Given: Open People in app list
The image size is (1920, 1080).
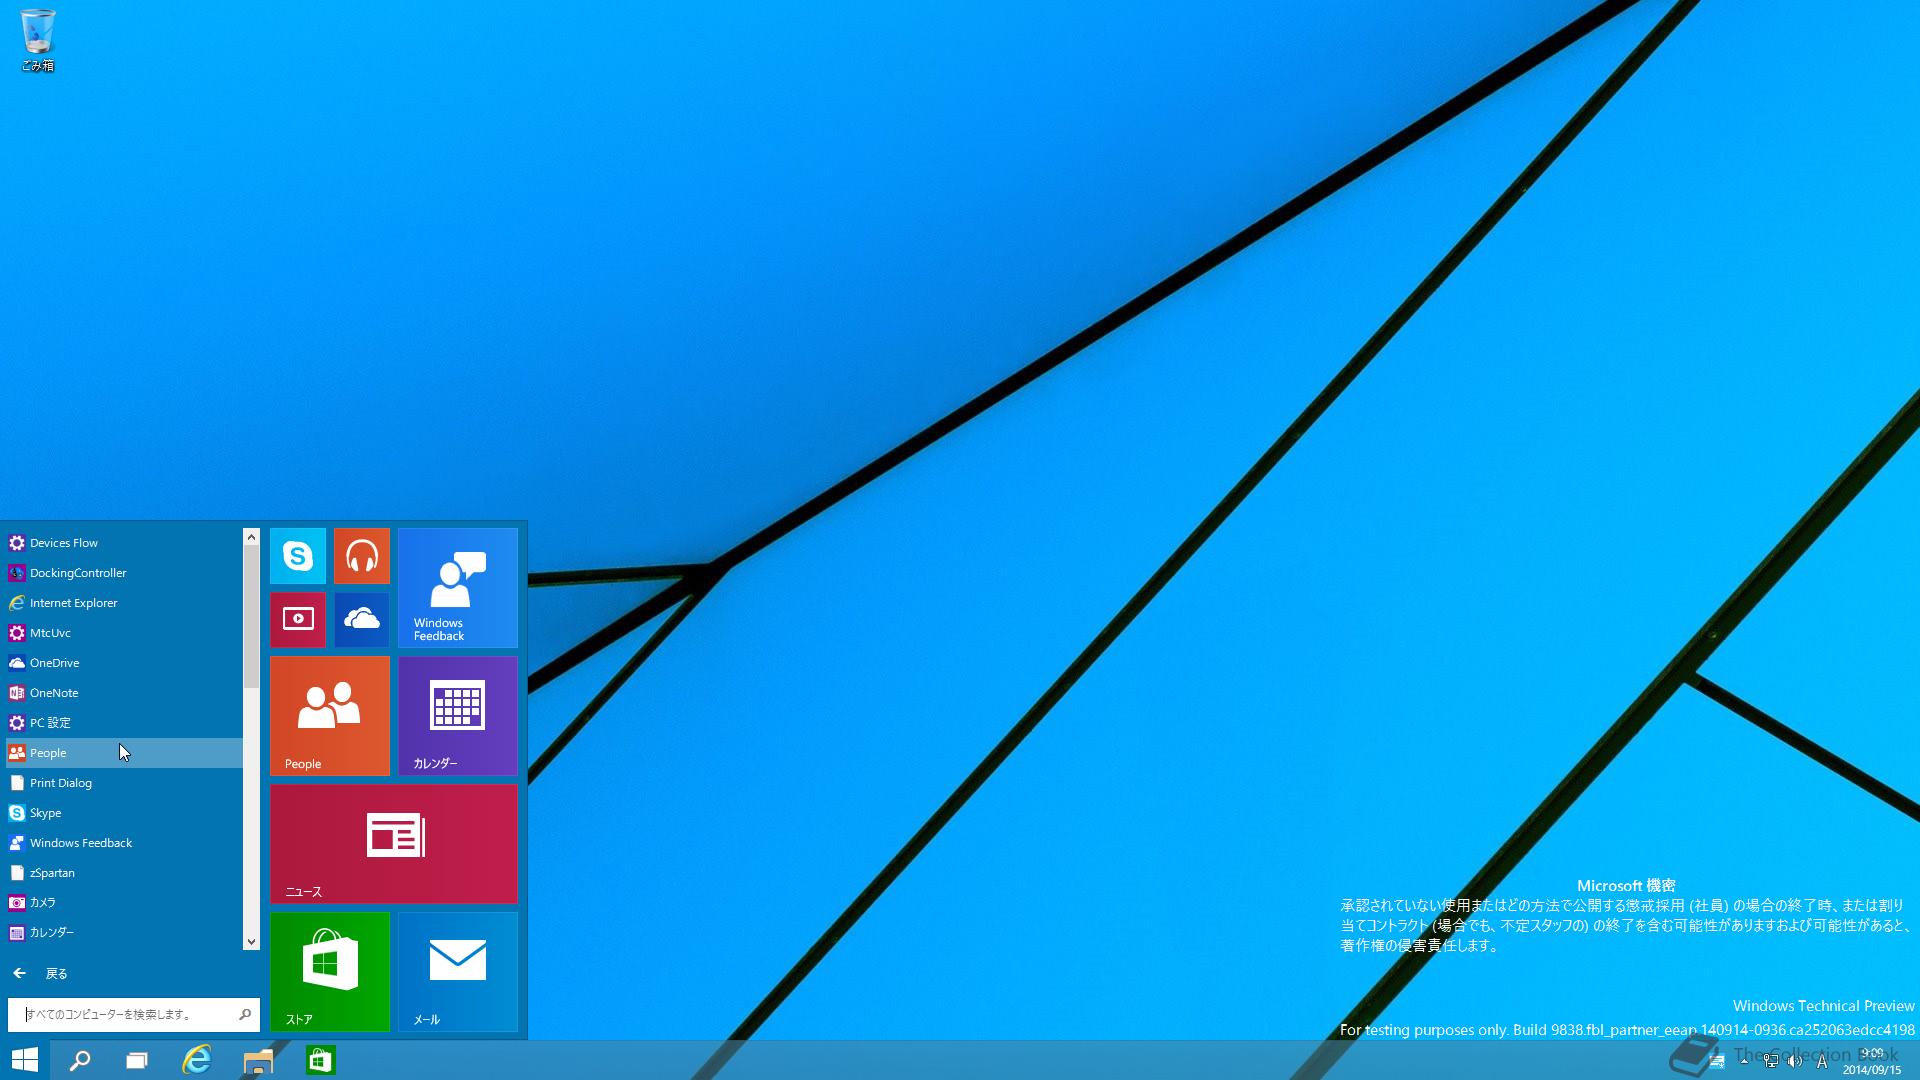Looking at the screenshot, I should coord(124,753).
